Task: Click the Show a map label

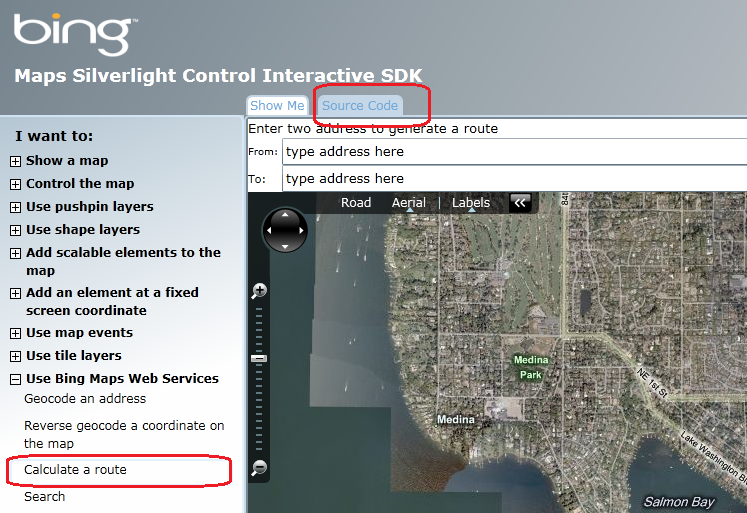Action: tap(67, 161)
